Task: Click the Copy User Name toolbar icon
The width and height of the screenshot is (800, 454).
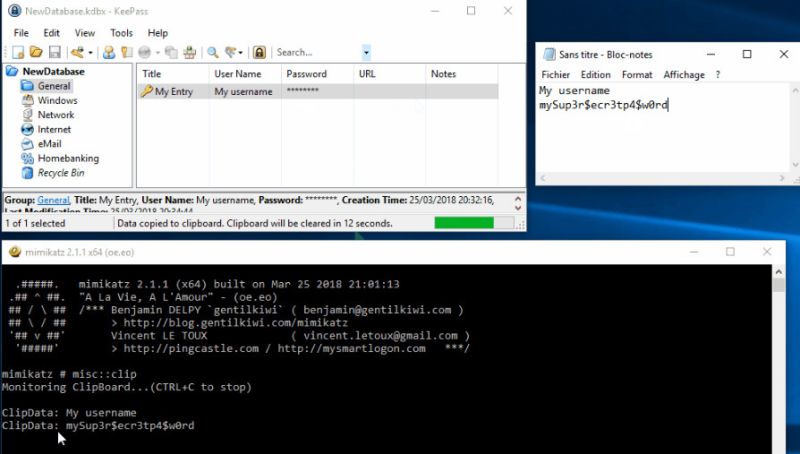Action: [109, 52]
